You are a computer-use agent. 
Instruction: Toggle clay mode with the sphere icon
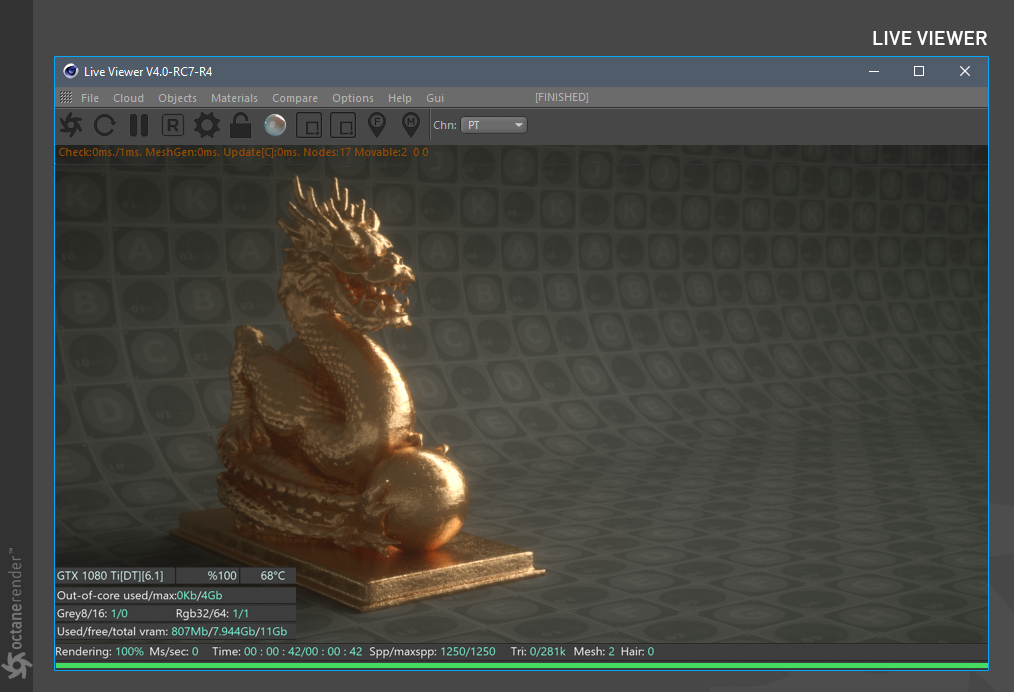click(x=275, y=125)
